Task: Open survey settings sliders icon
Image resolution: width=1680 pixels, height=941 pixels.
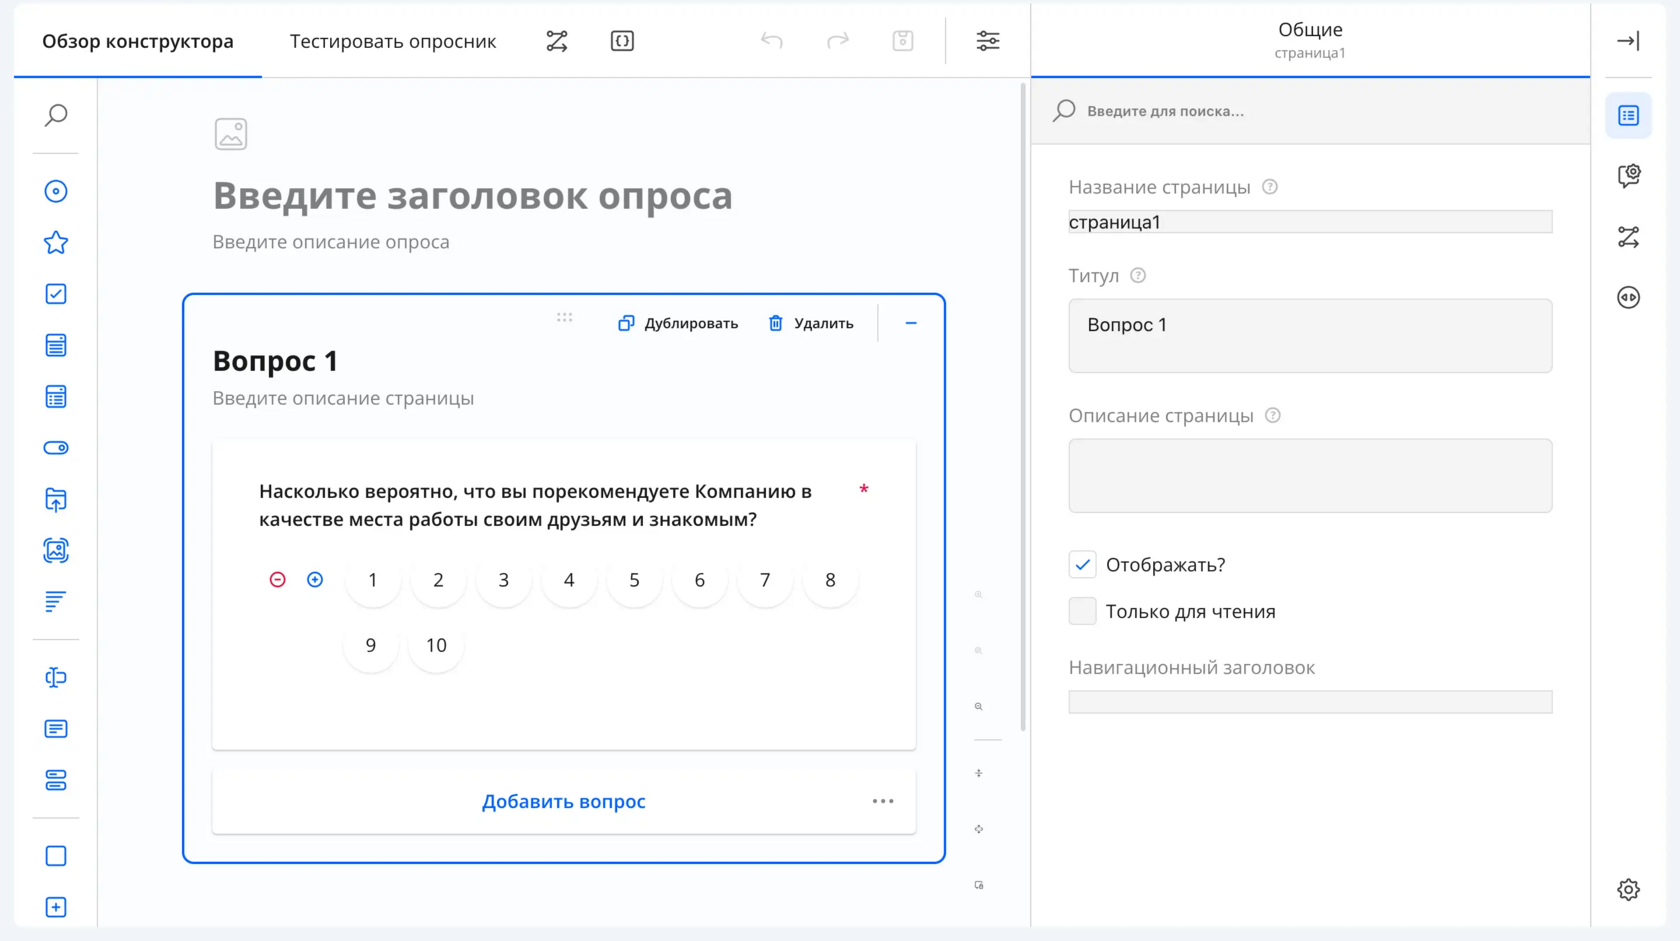Action: 988,41
